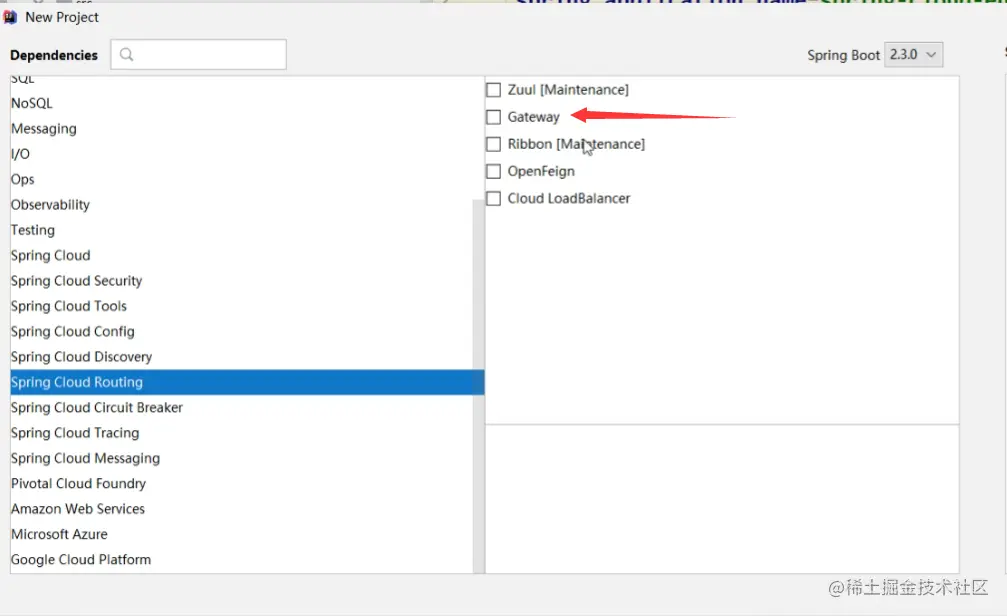Screen dimensions: 1007x616
Task: Enable the Zuul [Maintenance] checkbox
Action: 493,90
